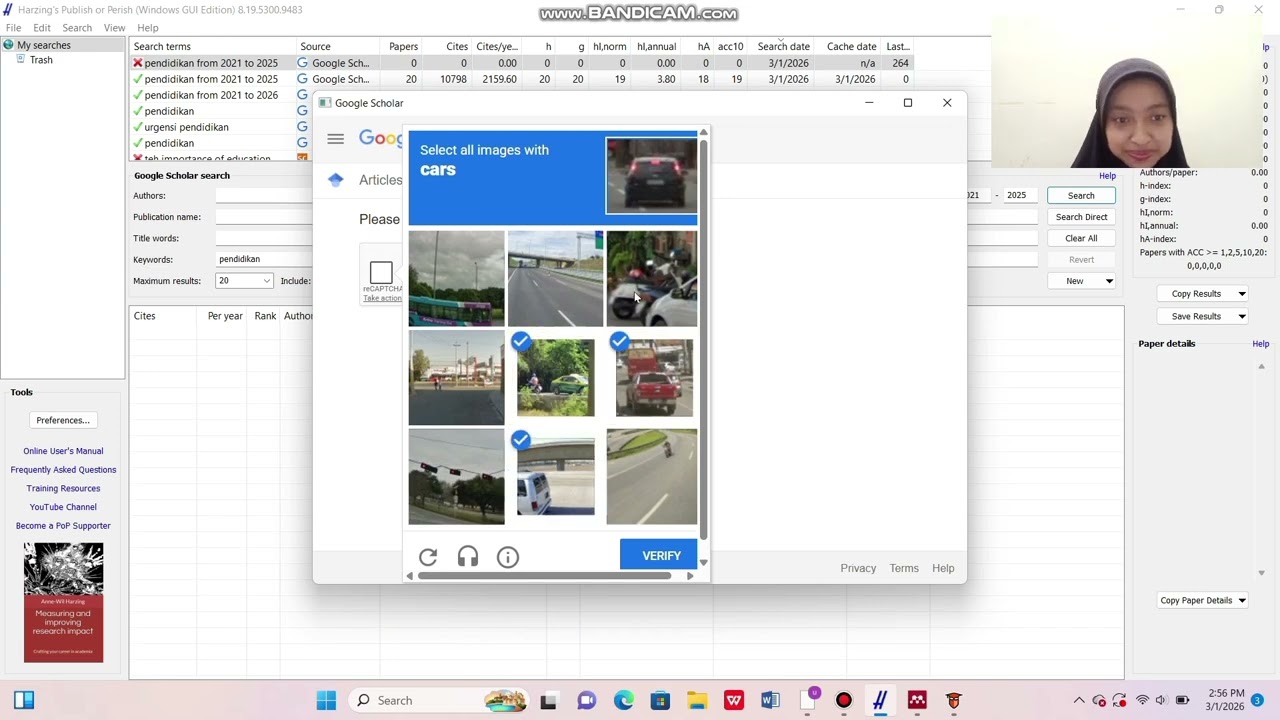
Task: Click captcha vertical scrollbar
Action: pyautogui.click(x=703, y=340)
